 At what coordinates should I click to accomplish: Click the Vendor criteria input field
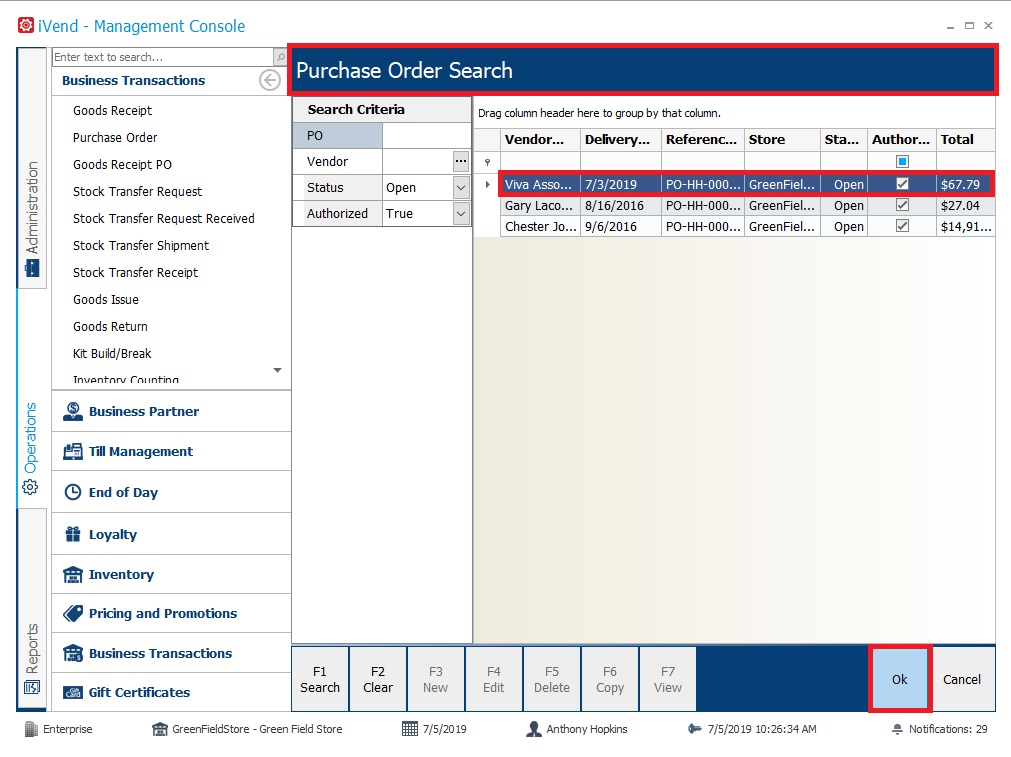418,162
